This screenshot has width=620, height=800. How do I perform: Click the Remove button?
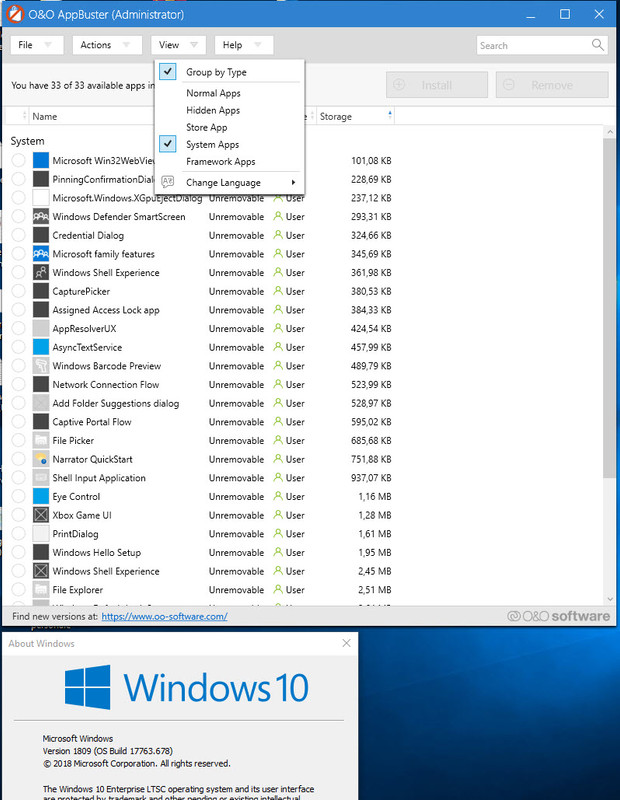(x=552, y=85)
